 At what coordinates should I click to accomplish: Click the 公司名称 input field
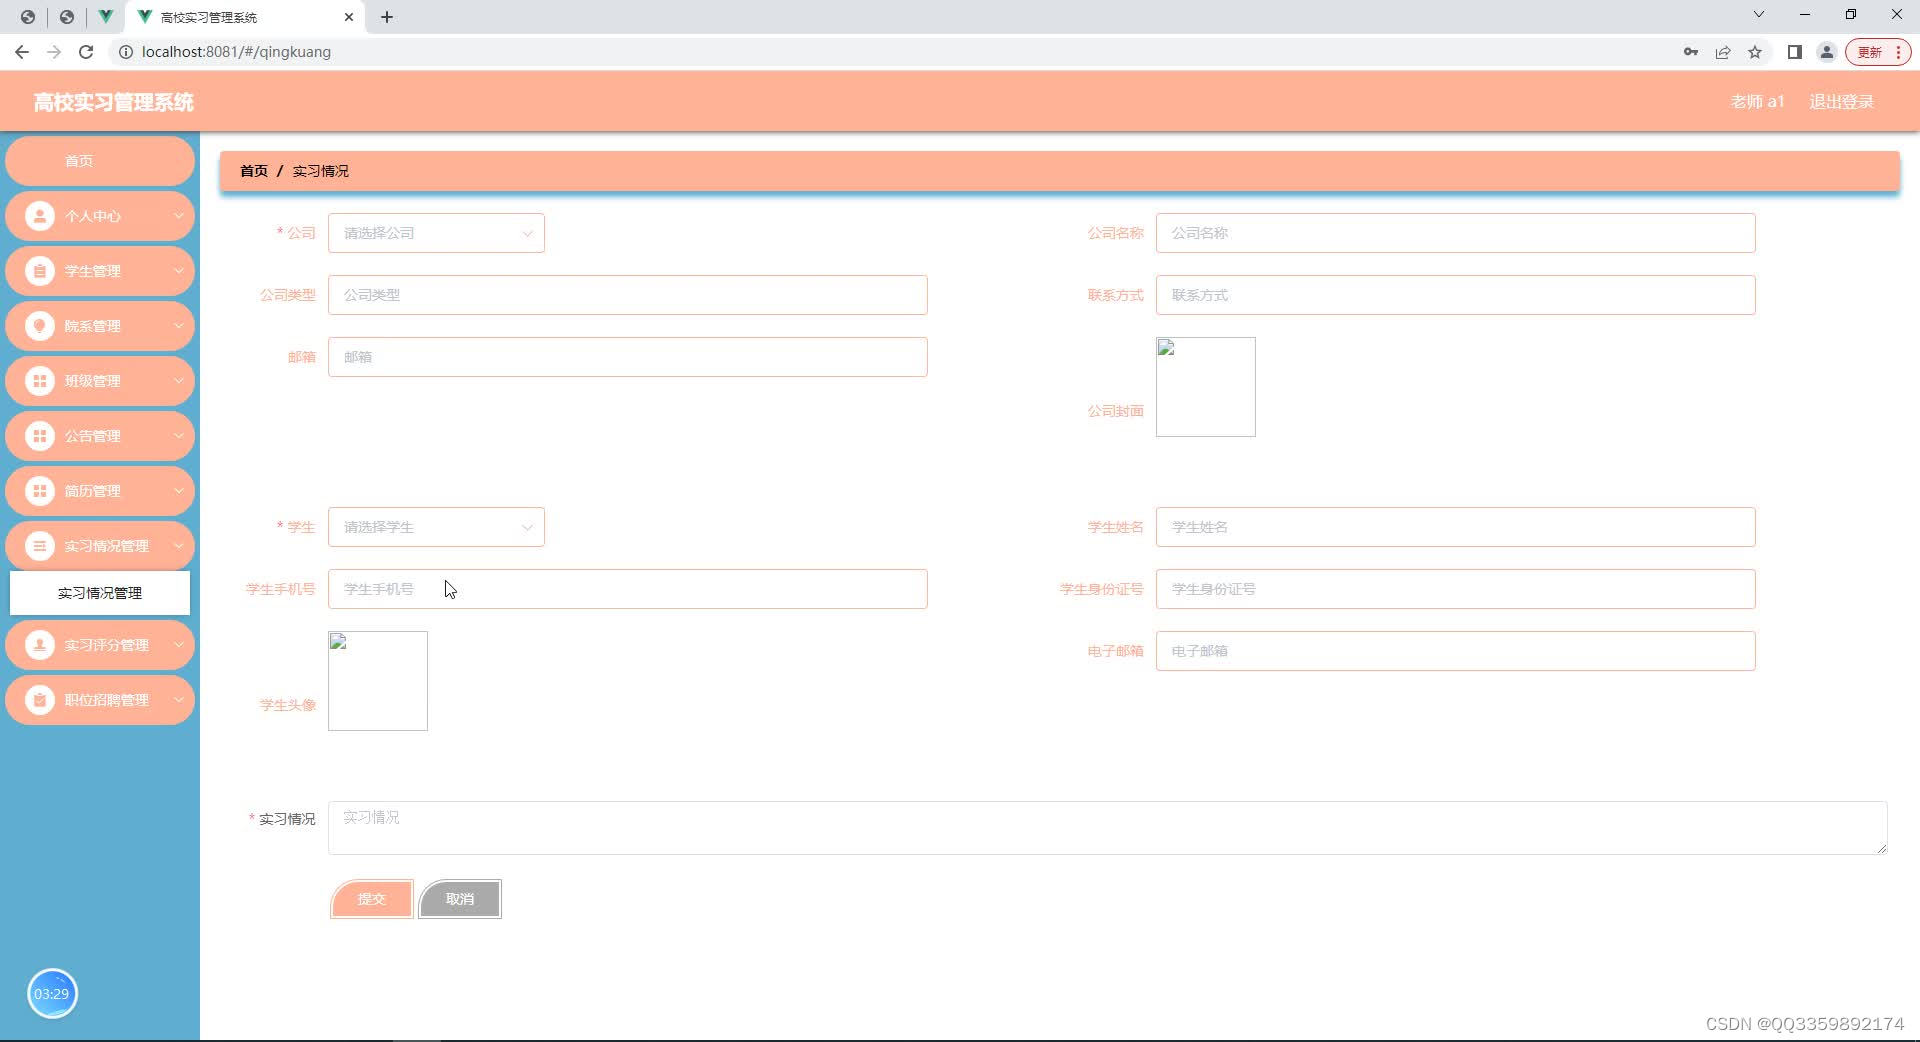[x=1455, y=233]
